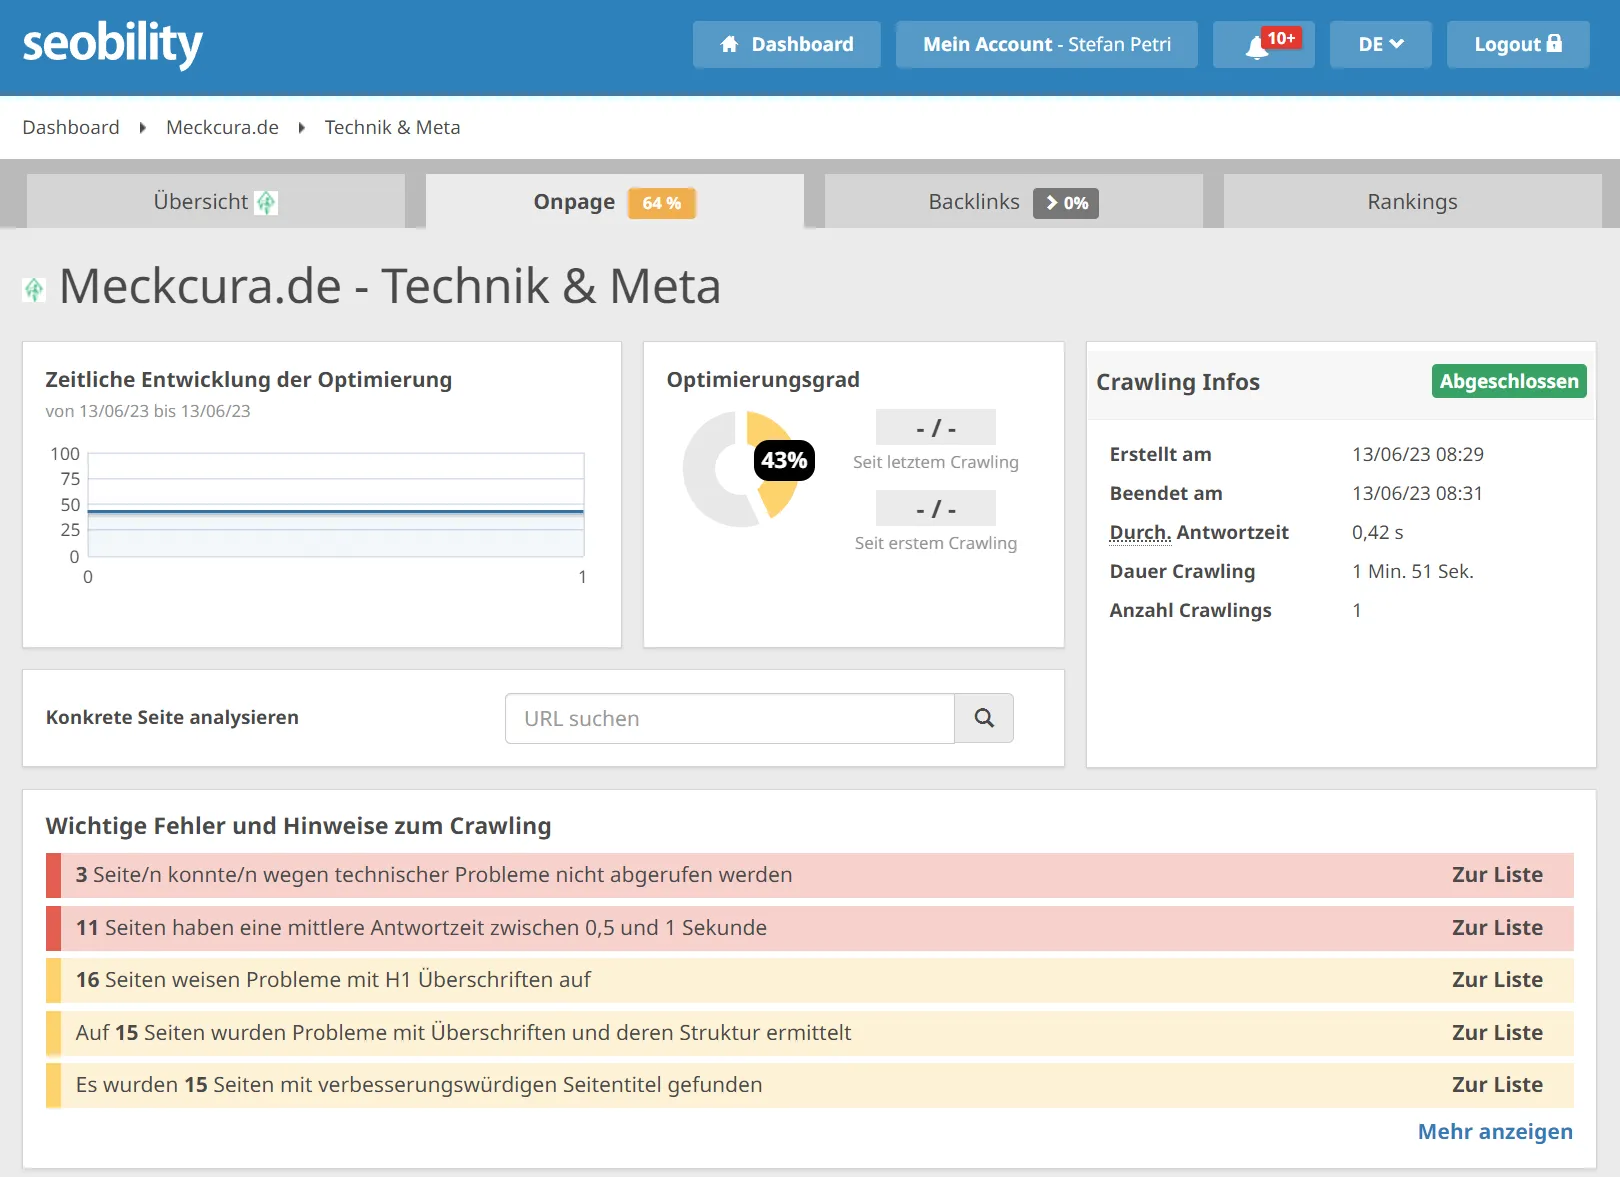The width and height of the screenshot is (1620, 1177).
Task: Open Zur Liste for Überschriften Struktur row
Action: pos(1497,1033)
